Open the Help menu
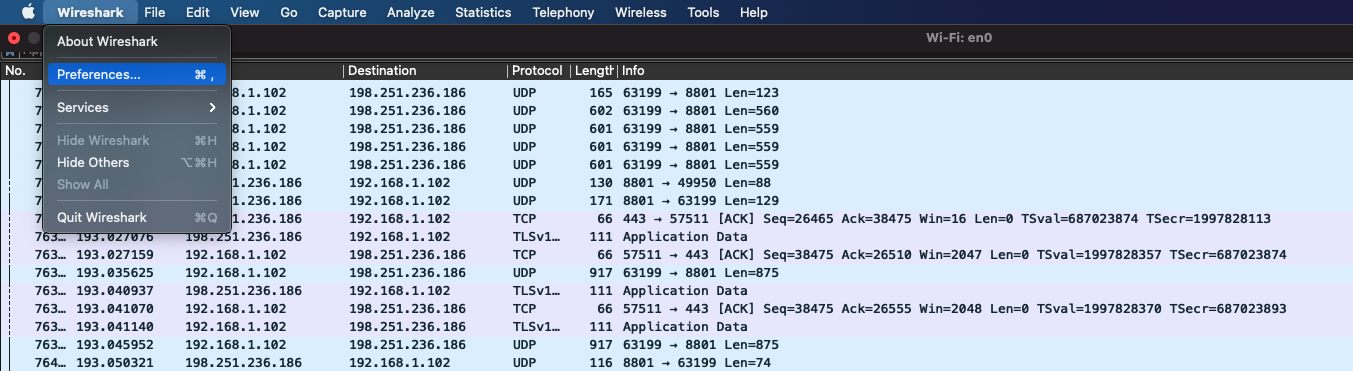Viewport: 1353px width, 371px height. (x=753, y=12)
